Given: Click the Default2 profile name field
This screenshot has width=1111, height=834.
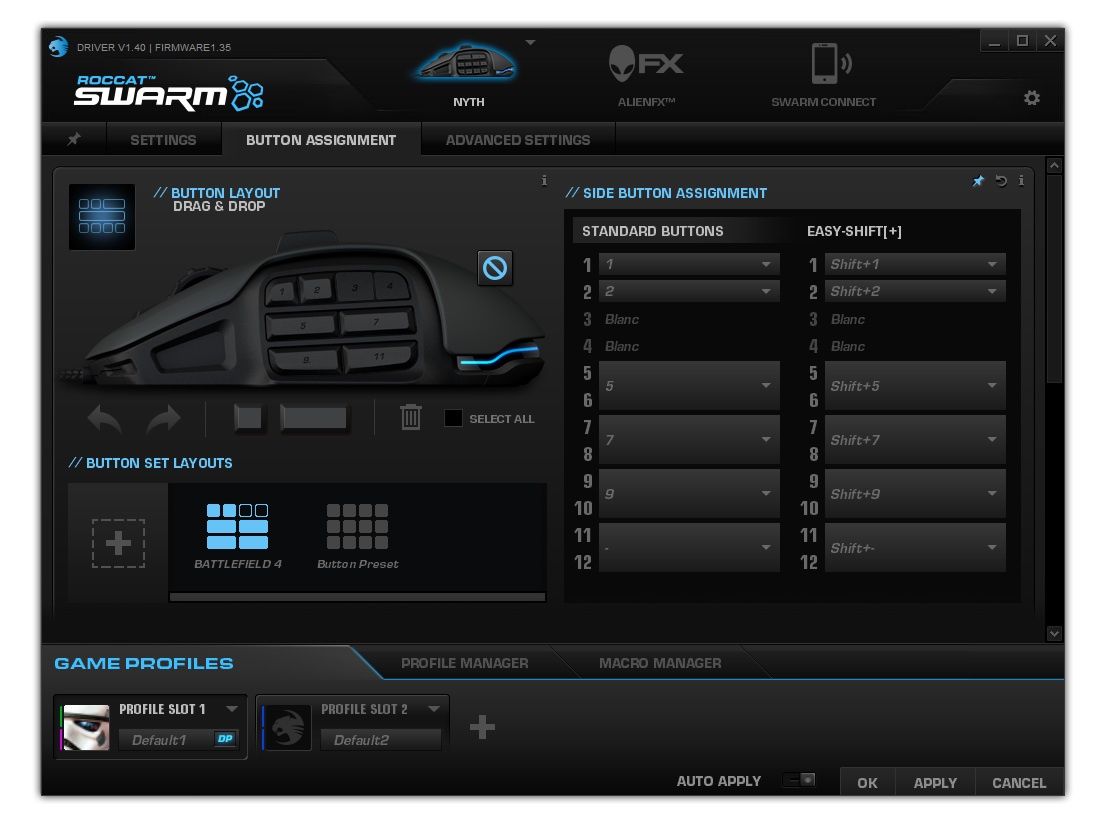Looking at the screenshot, I should tap(380, 740).
